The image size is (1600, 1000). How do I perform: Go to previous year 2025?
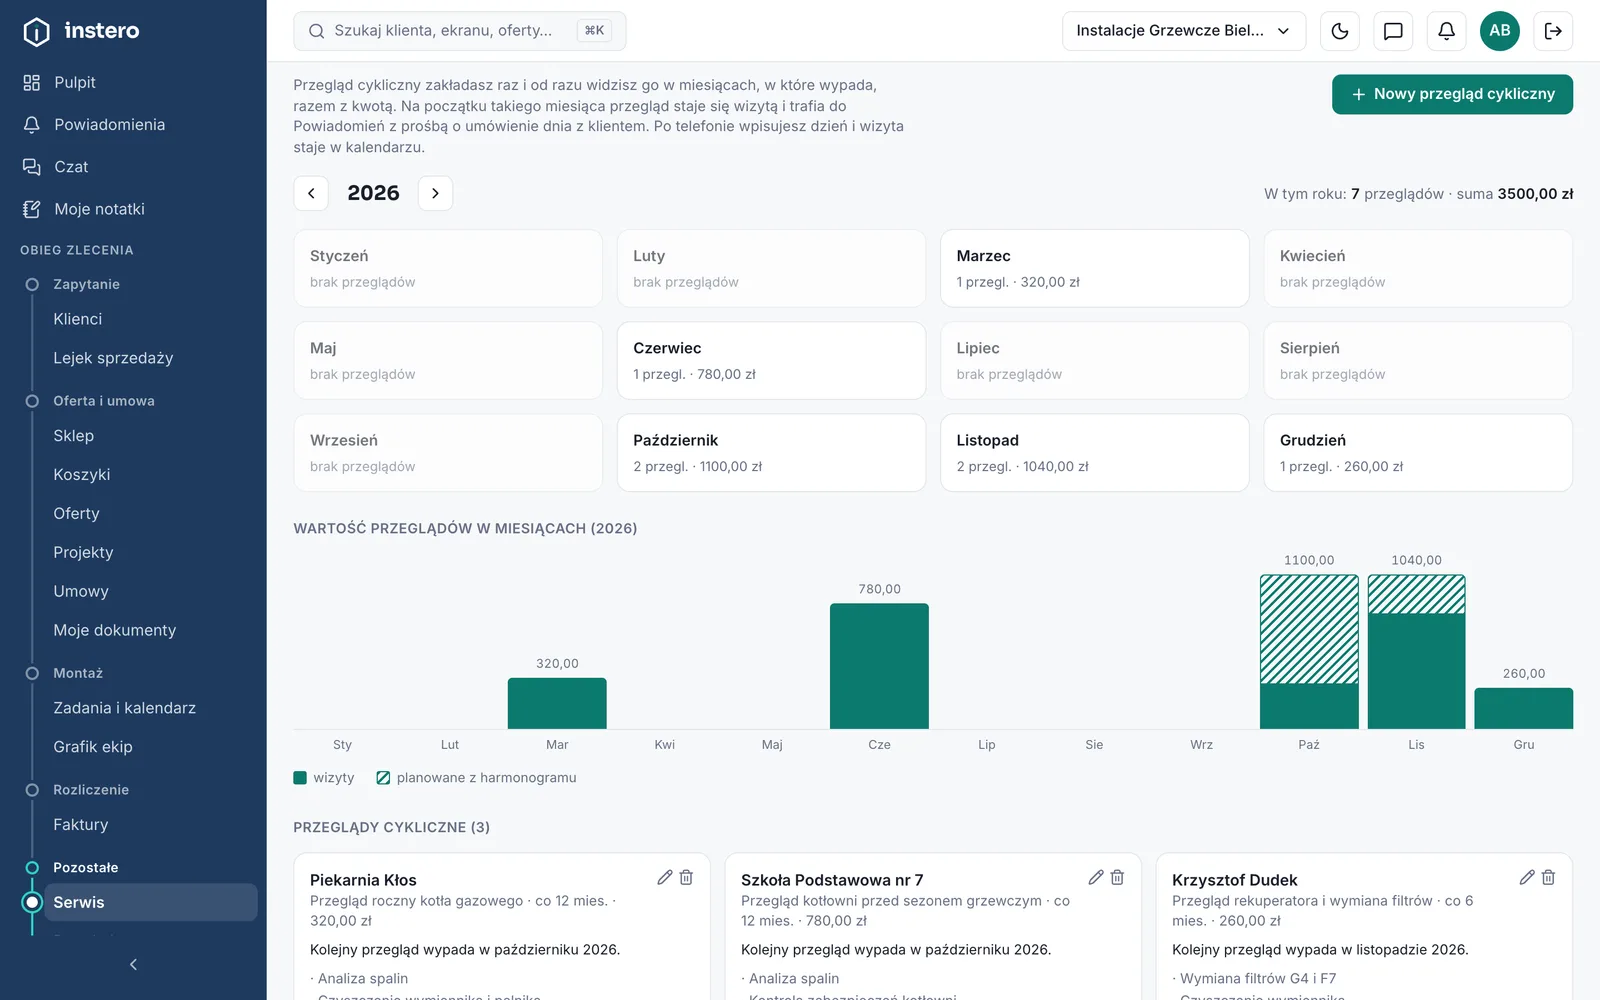(x=311, y=193)
